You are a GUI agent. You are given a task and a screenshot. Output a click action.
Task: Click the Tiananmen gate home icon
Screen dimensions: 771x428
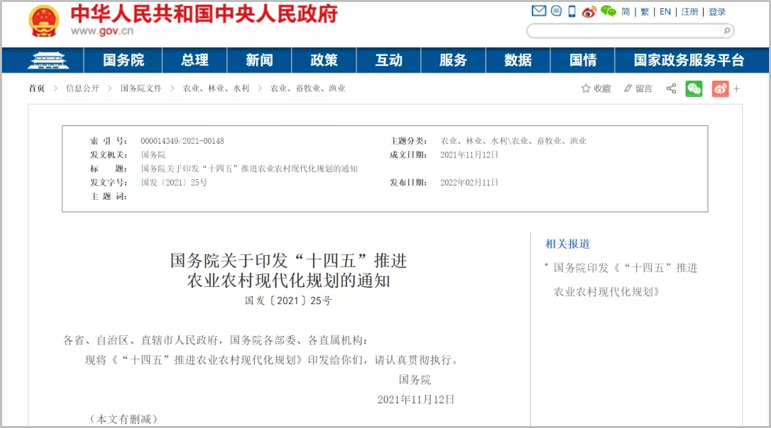click(48, 60)
